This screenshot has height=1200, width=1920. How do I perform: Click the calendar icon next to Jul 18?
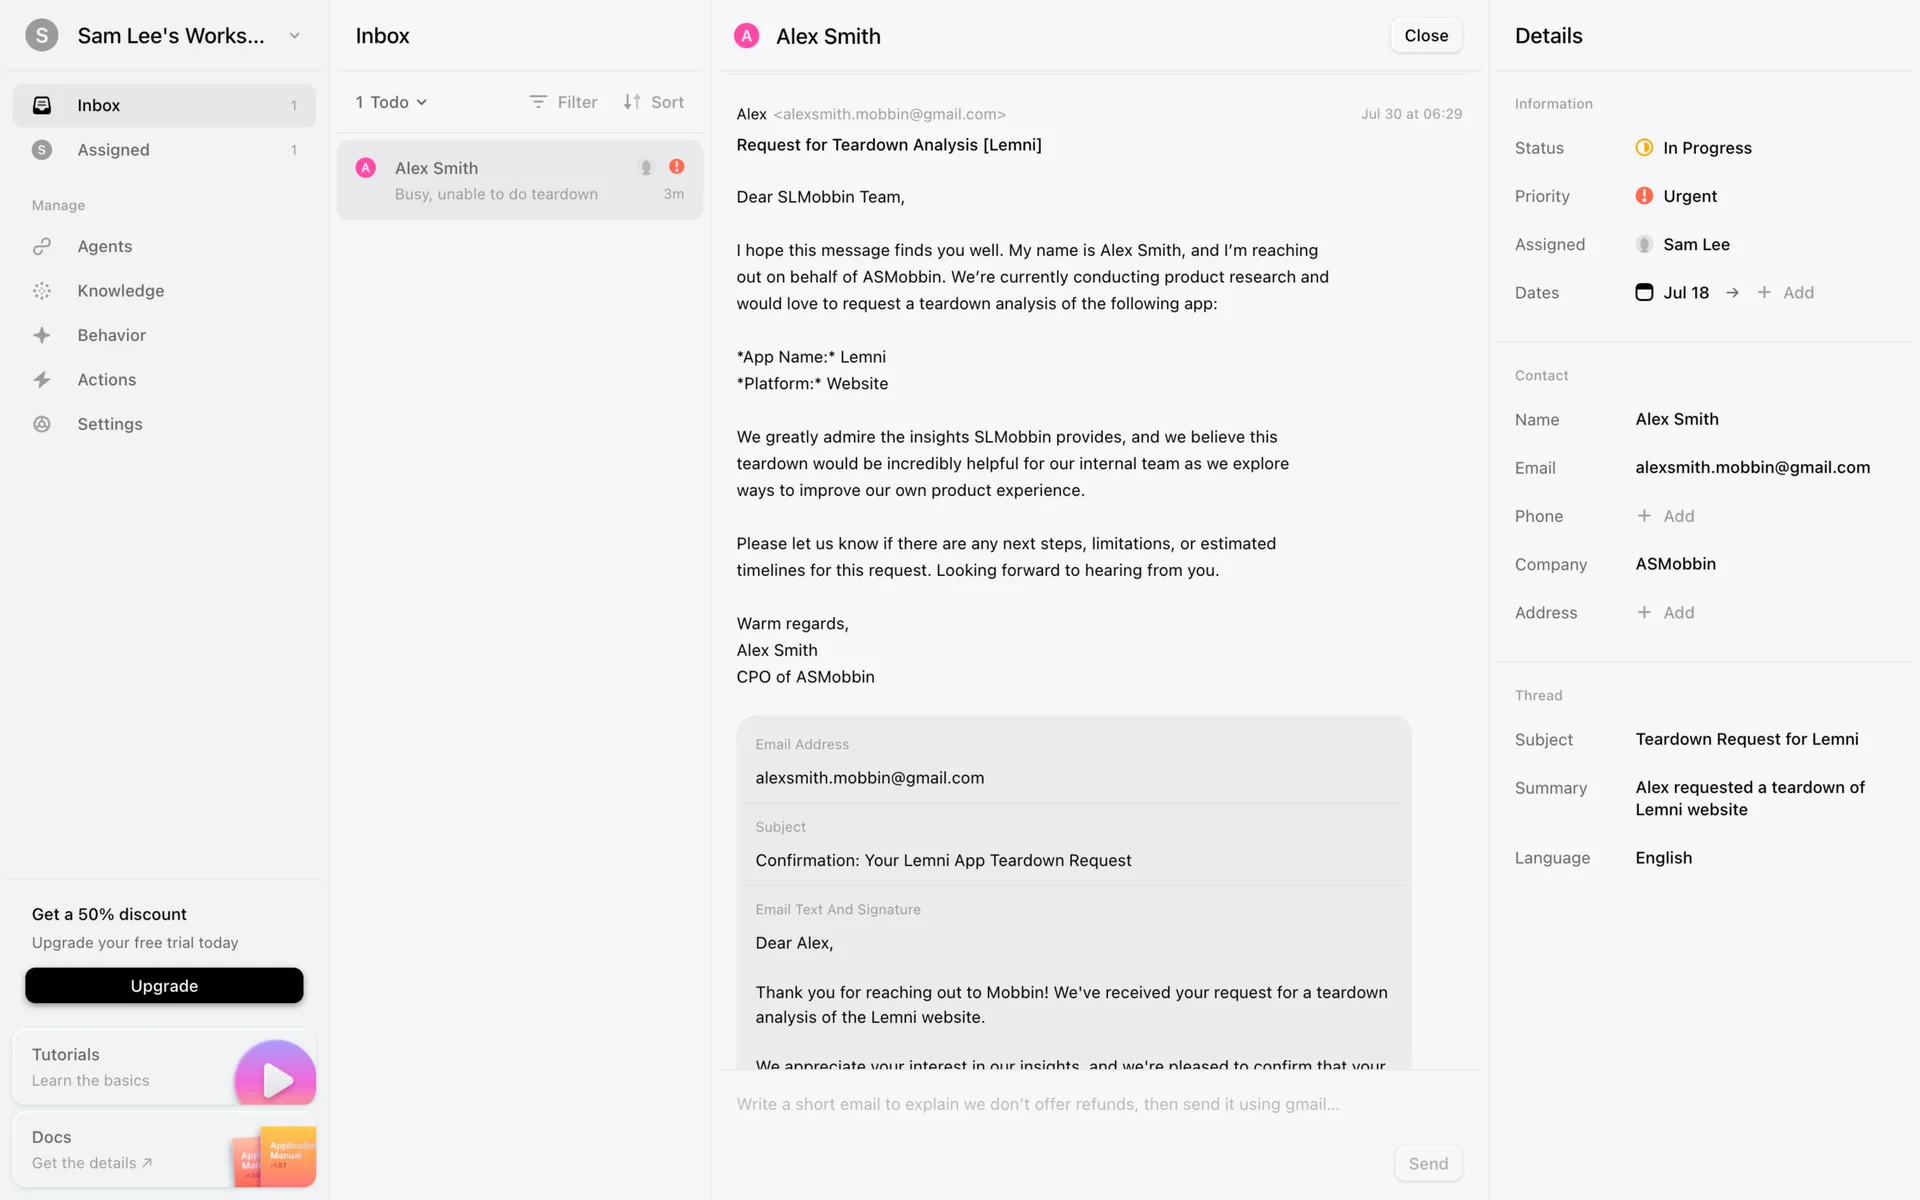tap(1644, 292)
